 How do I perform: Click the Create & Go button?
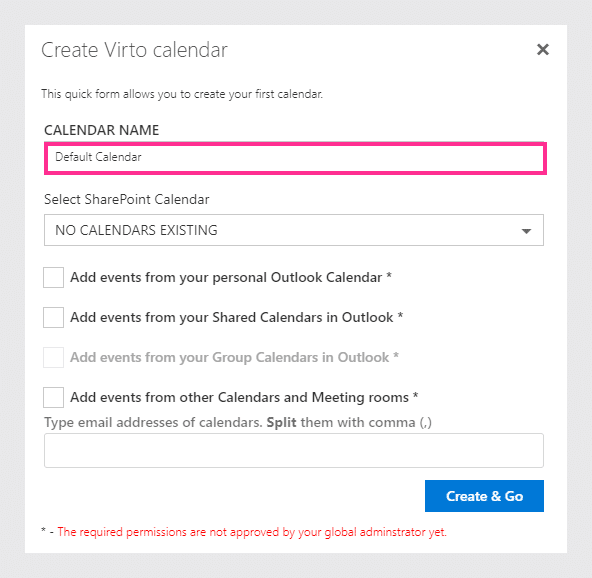coord(484,496)
